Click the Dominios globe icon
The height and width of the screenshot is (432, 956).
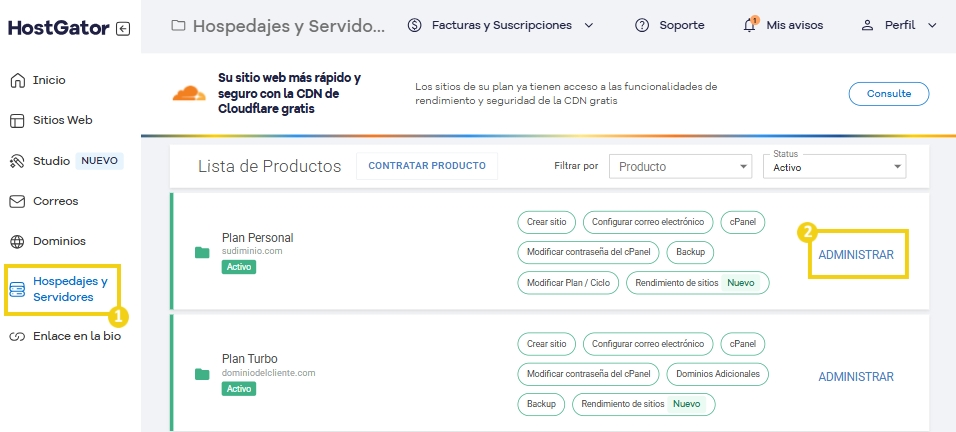[x=18, y=241]
